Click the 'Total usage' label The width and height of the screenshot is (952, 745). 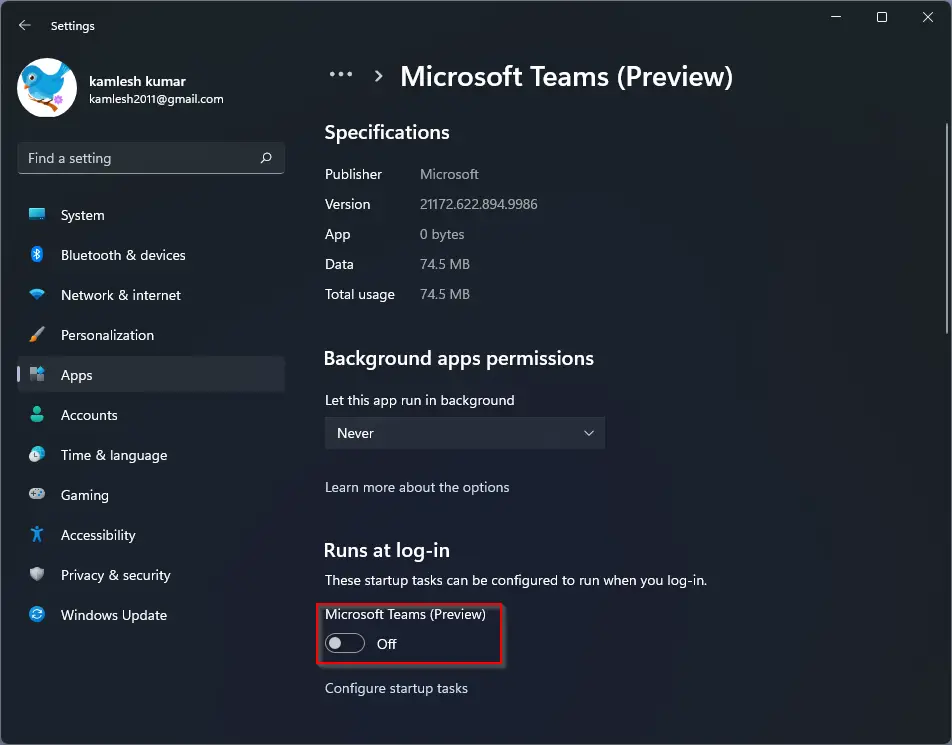point(359,294)
